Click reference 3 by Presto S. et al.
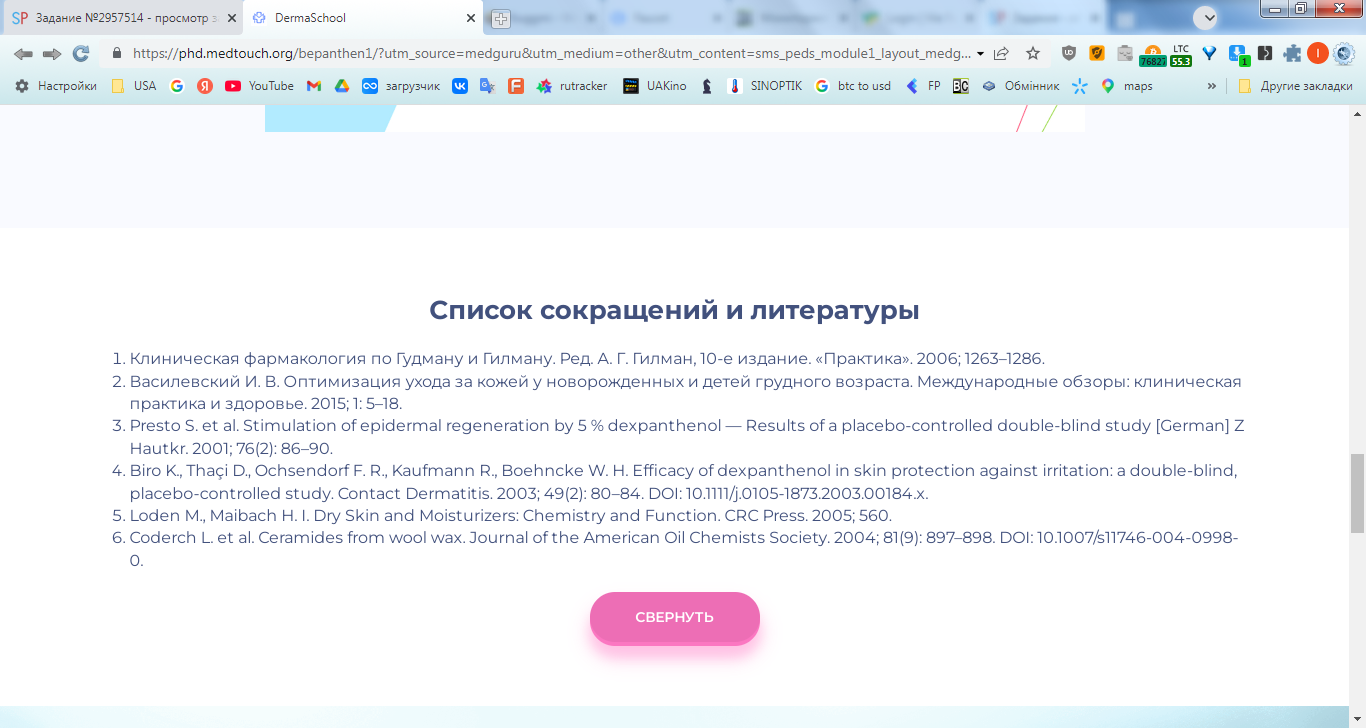Screen dimensions: 1366x728 point(687,437)
